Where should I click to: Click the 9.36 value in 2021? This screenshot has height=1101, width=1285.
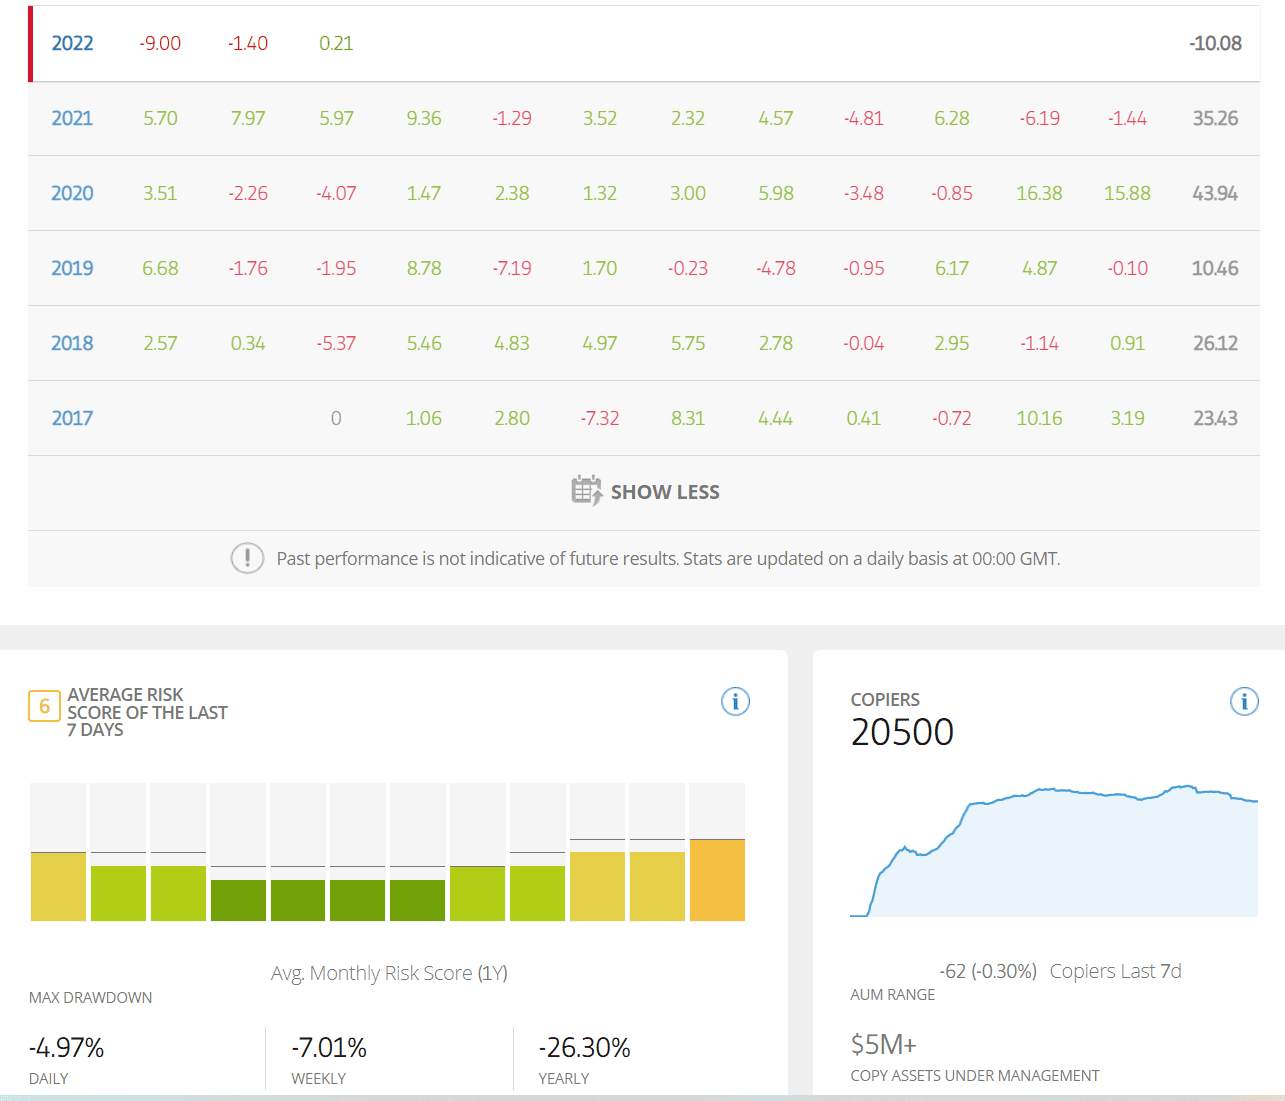pyautogui.click(x=424, y=118)
